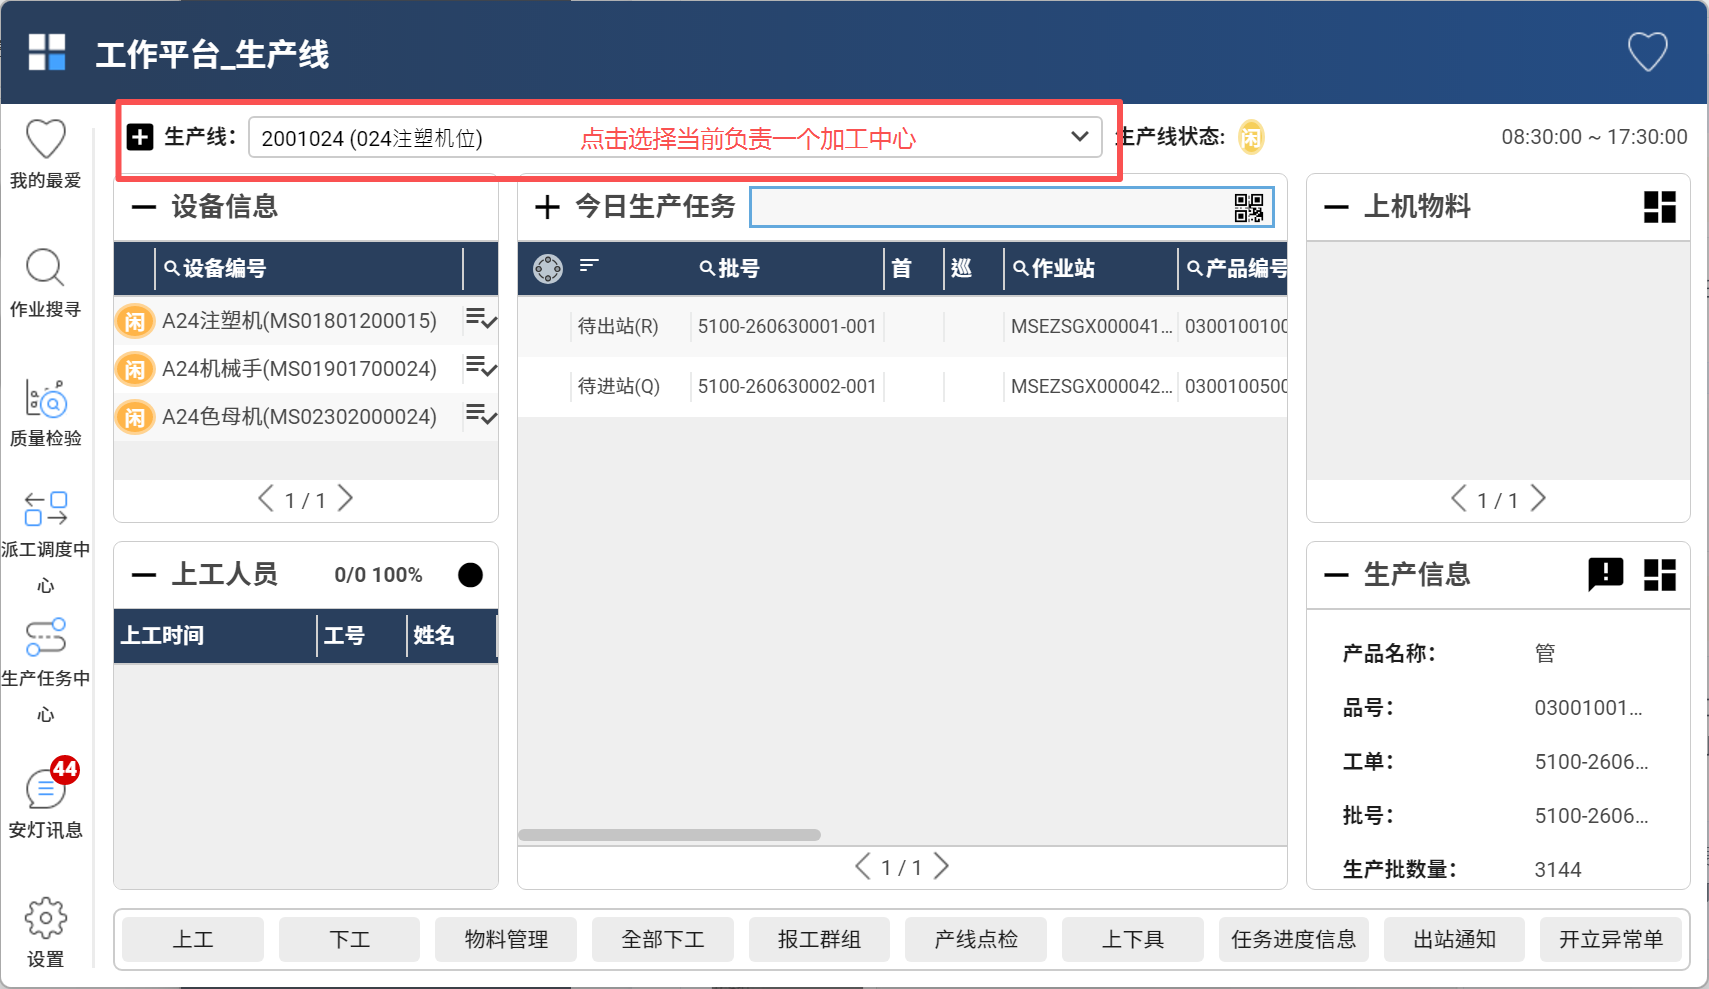Click the horizontal scrollbar under task table
The image size is (1709, 989).
[669, 834]
